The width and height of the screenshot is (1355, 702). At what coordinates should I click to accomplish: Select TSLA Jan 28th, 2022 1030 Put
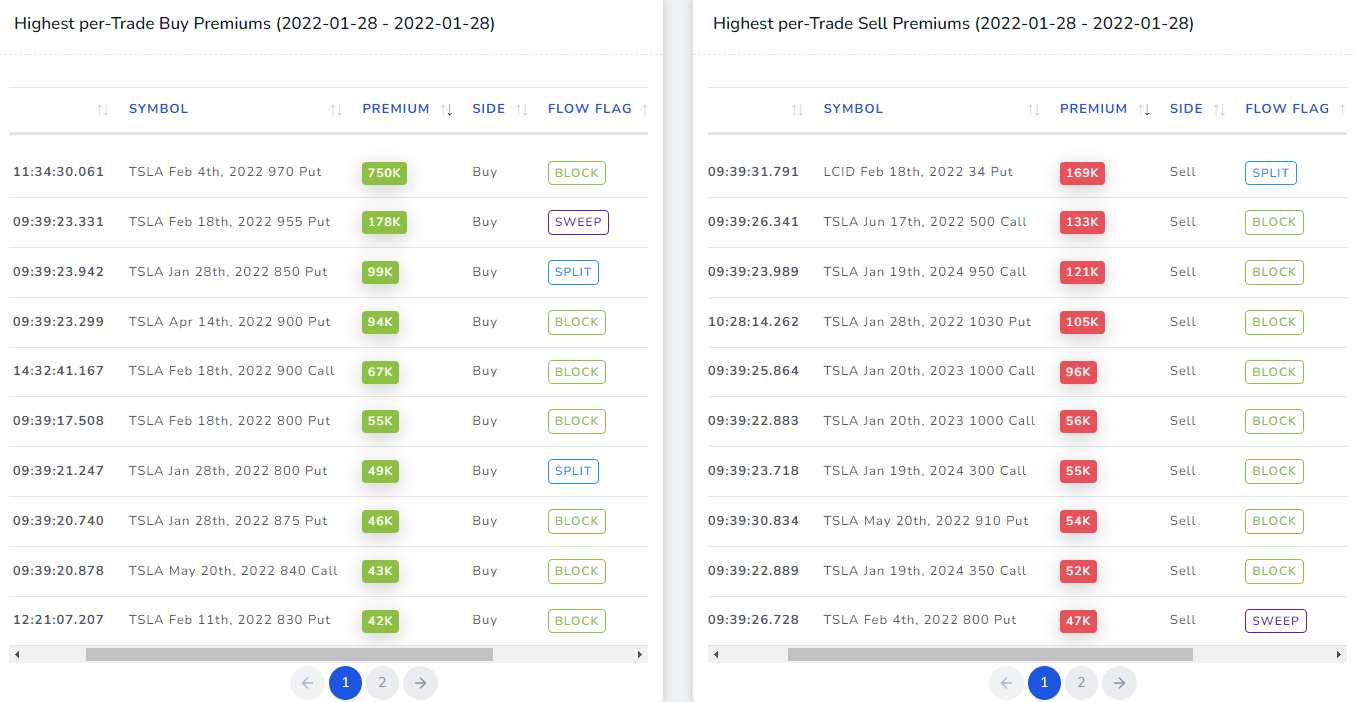(x=927, y=322)
